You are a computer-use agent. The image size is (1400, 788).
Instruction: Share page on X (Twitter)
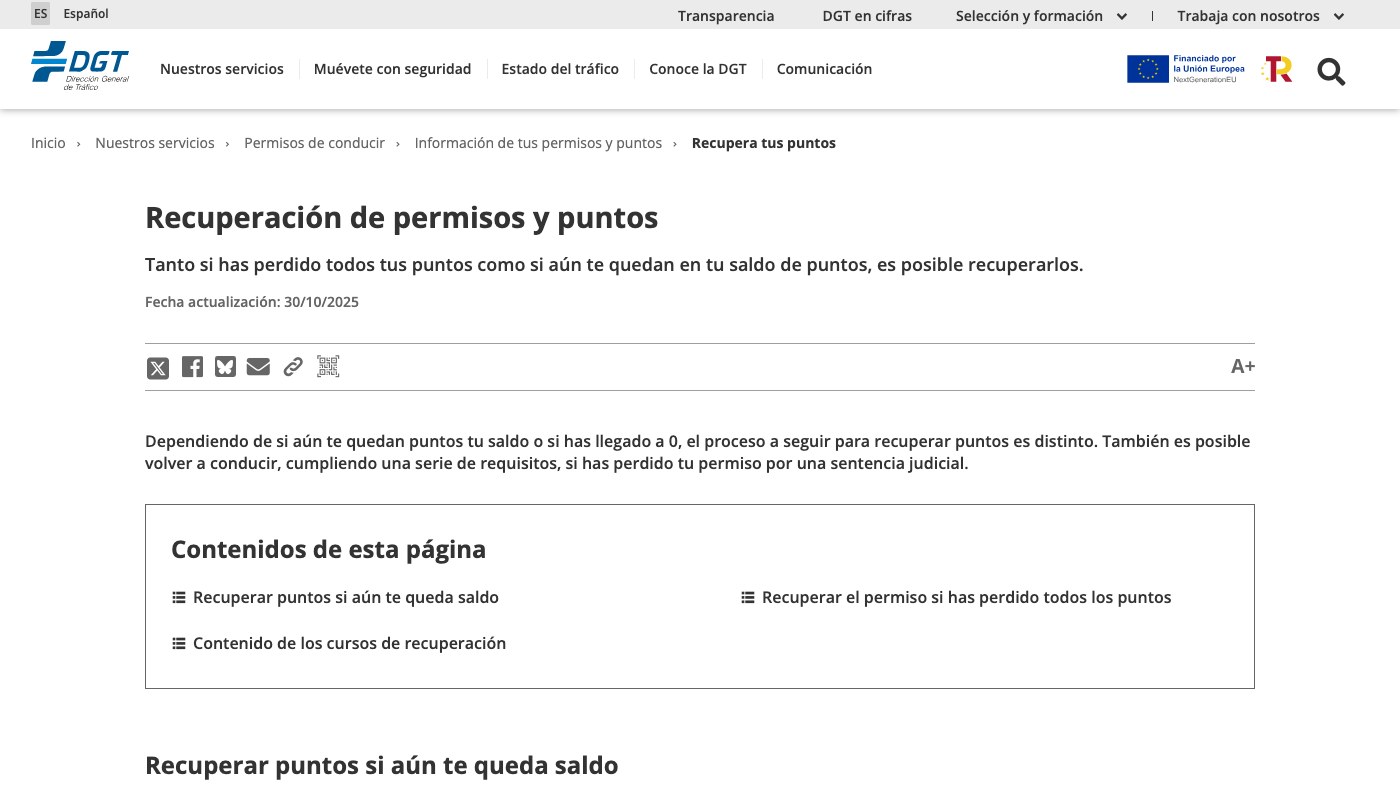tap(158, 368)
